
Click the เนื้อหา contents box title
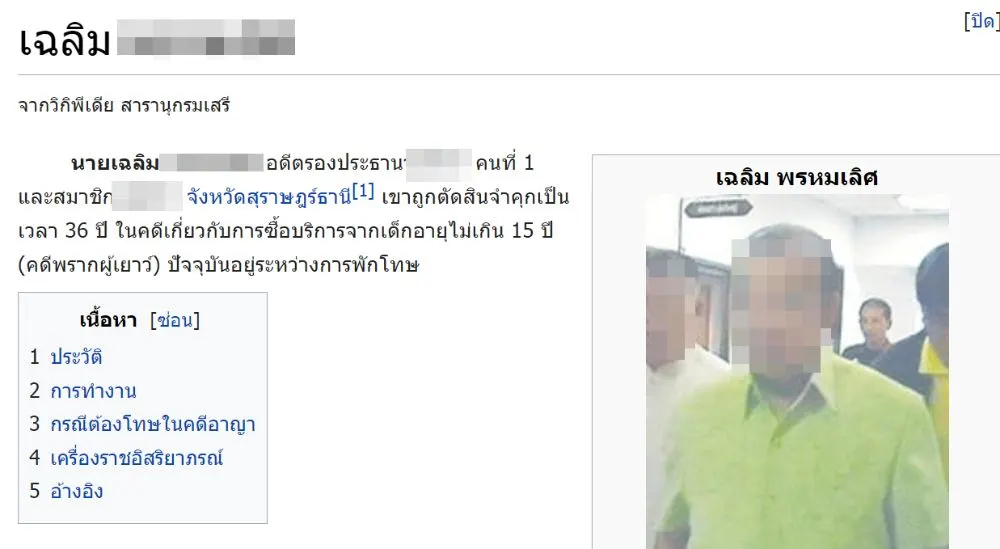pos(108,319)
